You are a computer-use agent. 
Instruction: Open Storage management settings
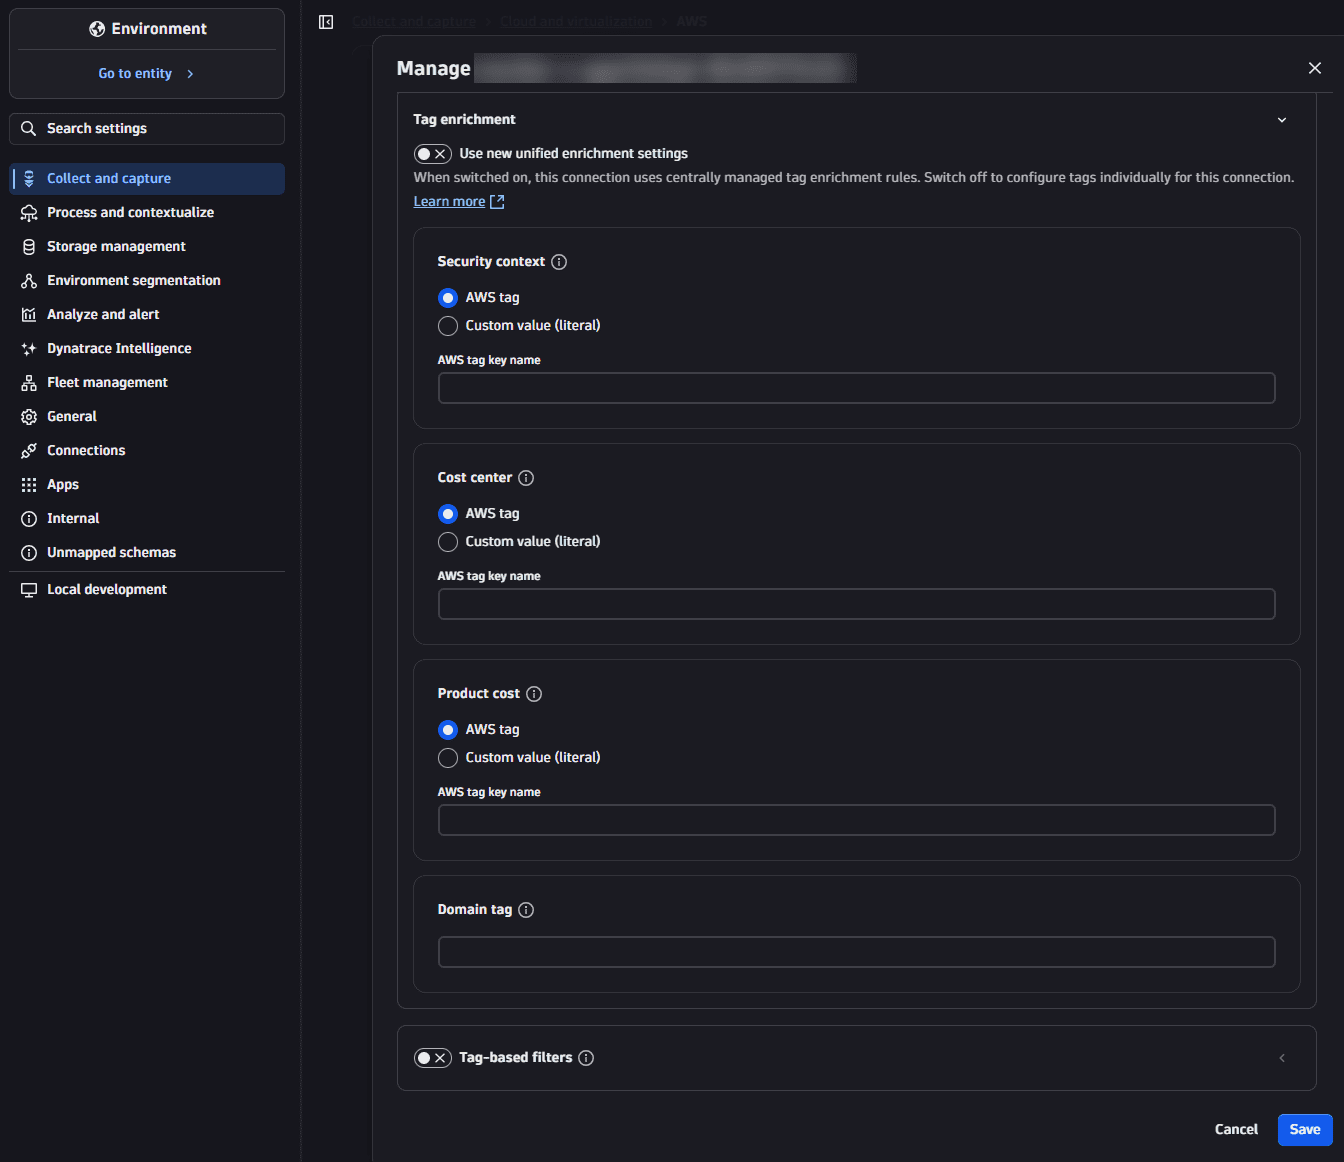[147, 247]
